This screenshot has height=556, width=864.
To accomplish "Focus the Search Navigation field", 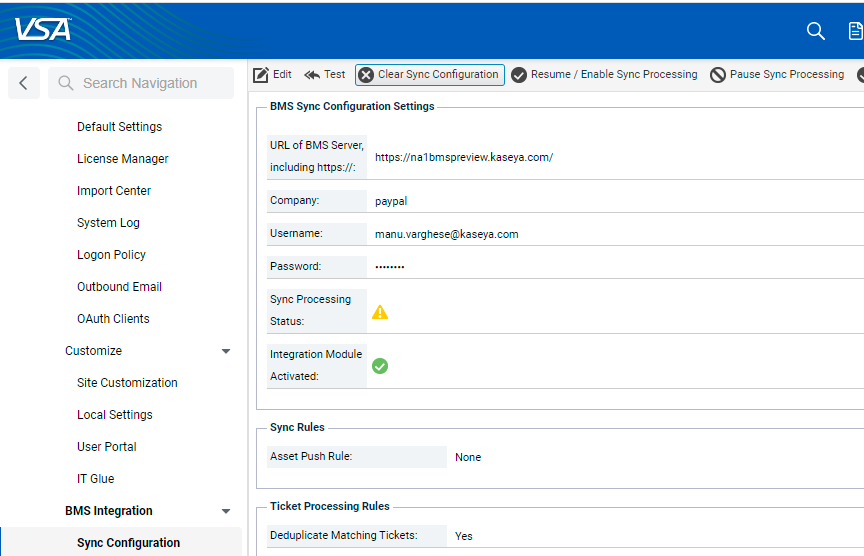I will 141,83.
